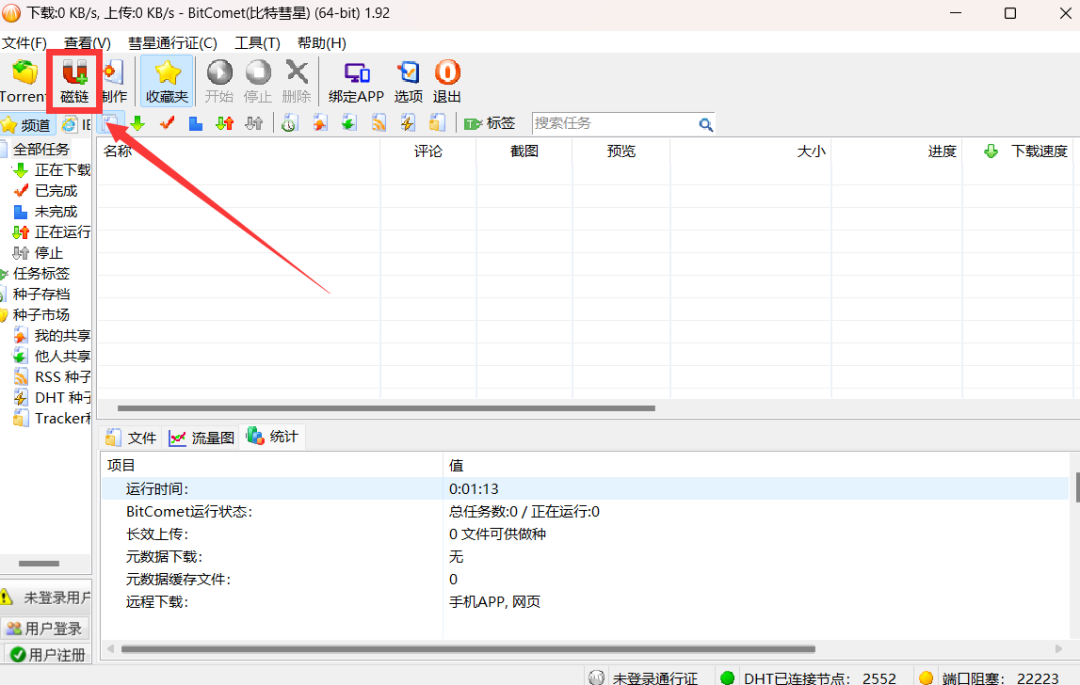Image resolution: width=1080 pixels, height=685 pixels.
Task: Open the 彗星通行证(C) menu
Action: coord(173,43)
